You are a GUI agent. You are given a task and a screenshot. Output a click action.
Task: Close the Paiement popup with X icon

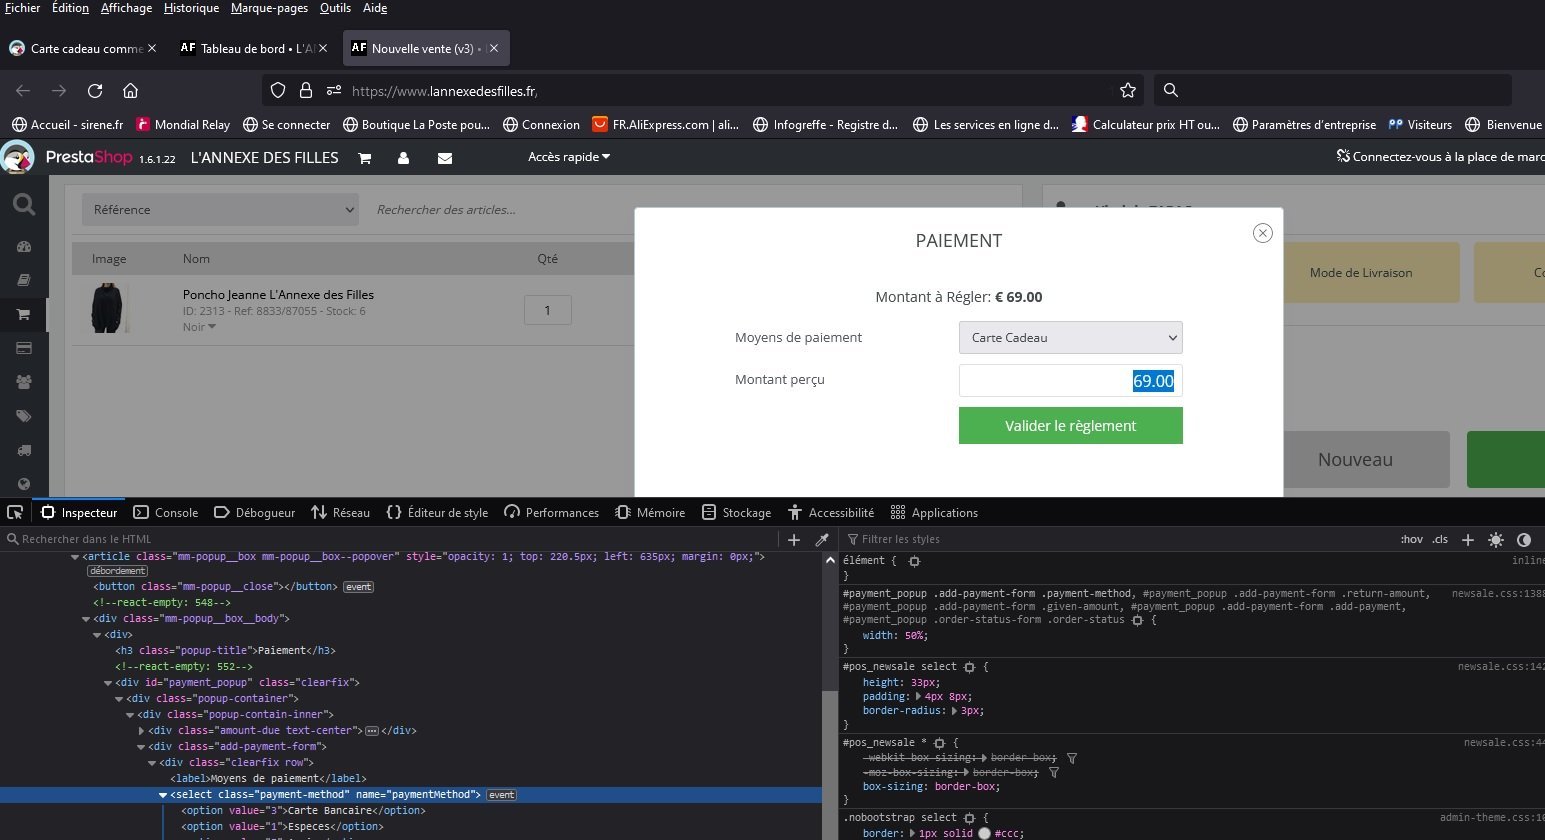coord(1263,233)
